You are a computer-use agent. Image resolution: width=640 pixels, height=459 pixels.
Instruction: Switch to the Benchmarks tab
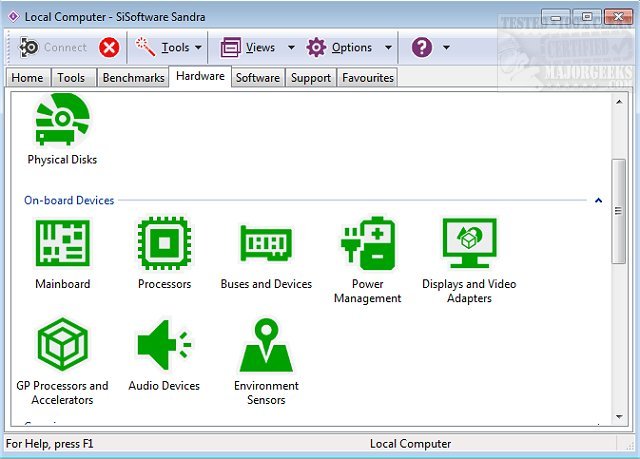(x=133, y=78)
